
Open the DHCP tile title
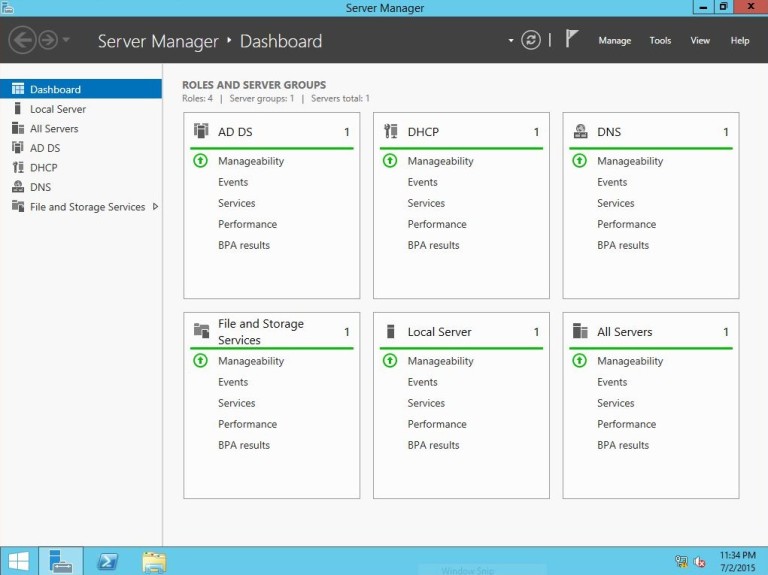coord(423,132)
